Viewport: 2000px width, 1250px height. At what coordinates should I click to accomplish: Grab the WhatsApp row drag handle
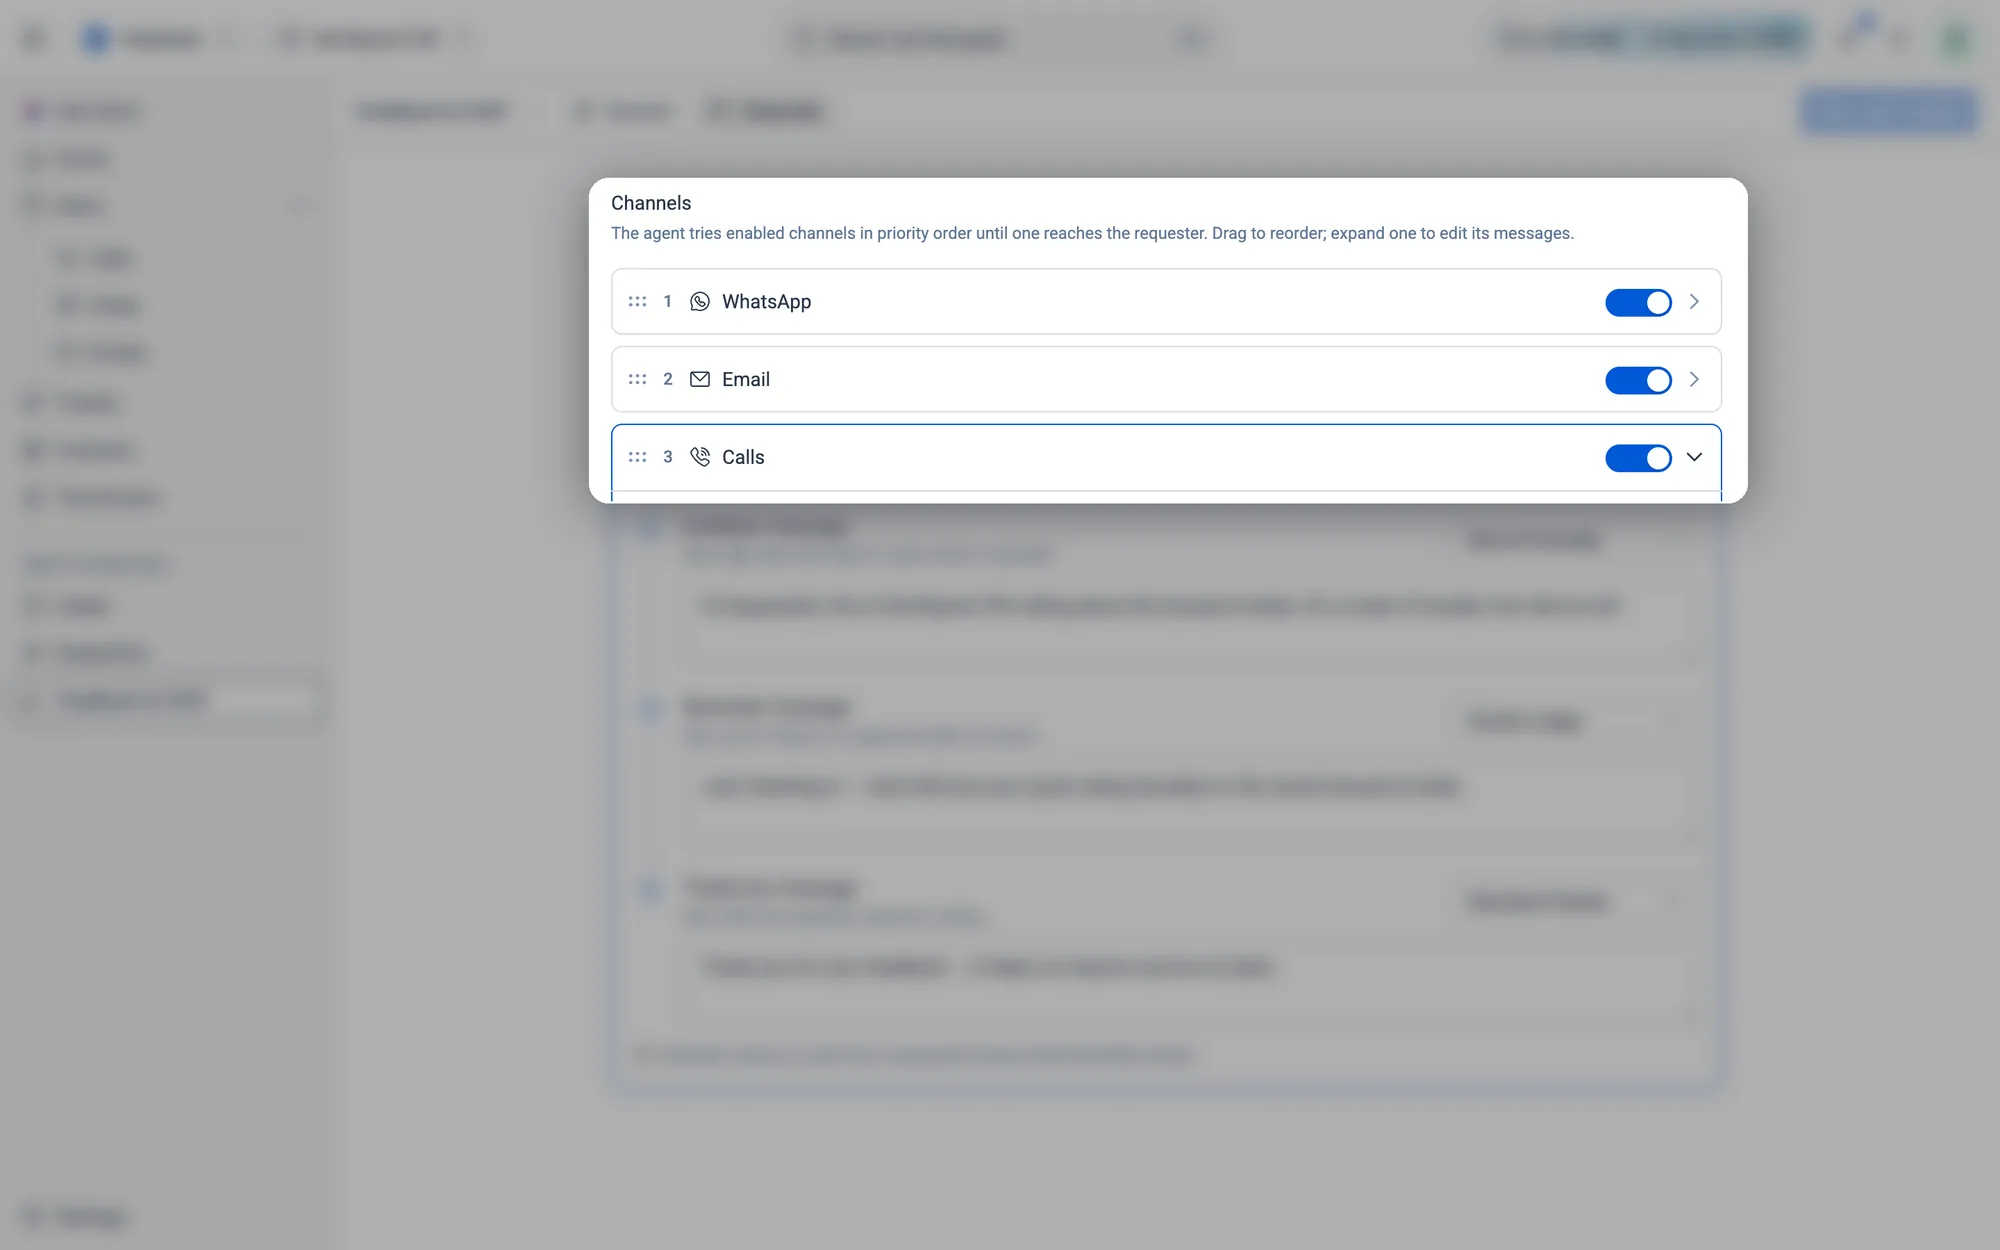tap(637, 301)
